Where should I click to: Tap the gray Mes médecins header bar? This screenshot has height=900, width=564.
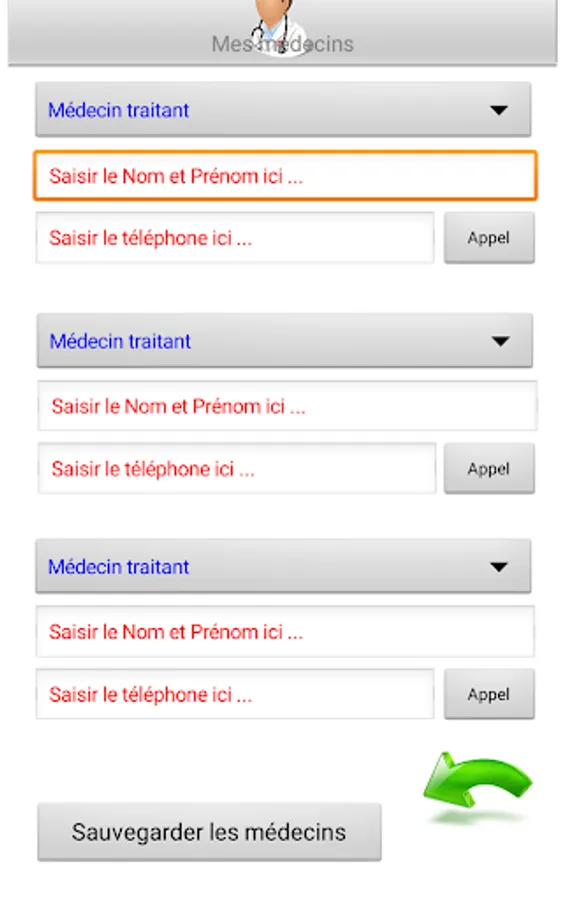click(x=282, y=32)
